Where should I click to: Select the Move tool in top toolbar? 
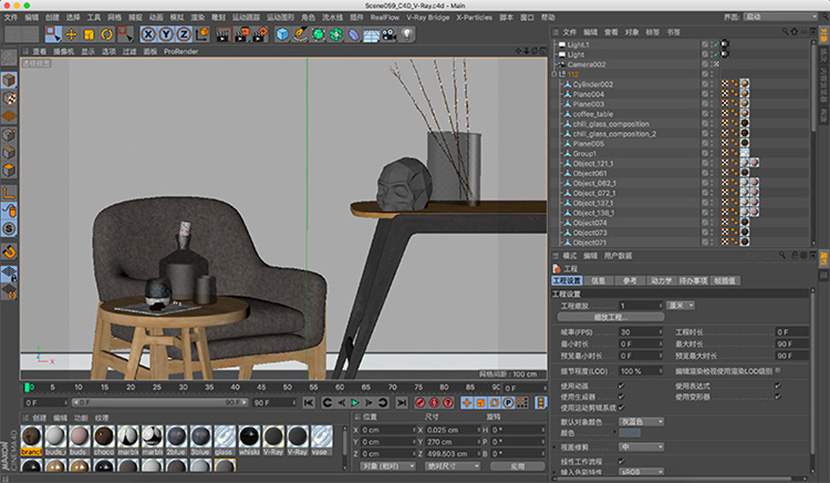(x=72, y=34)
